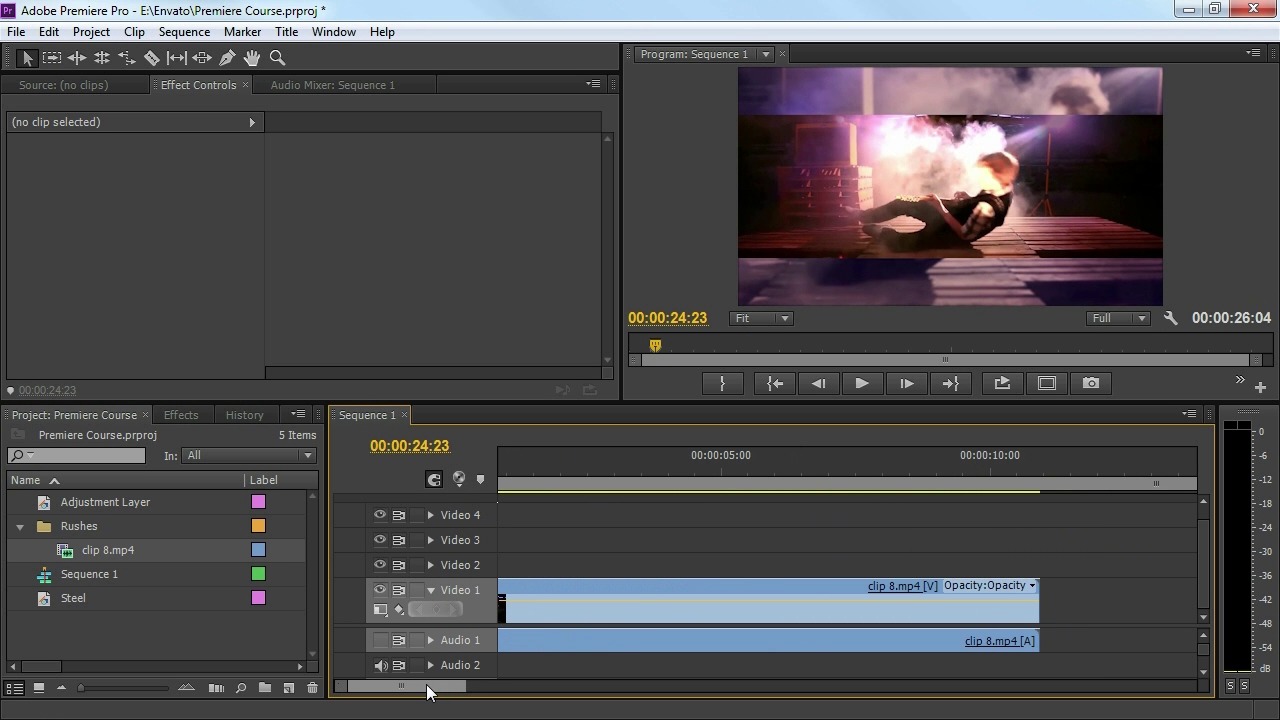Select clip 8.mp4 in Project panel
The image size is (1280, 720).
coord(108,550)
